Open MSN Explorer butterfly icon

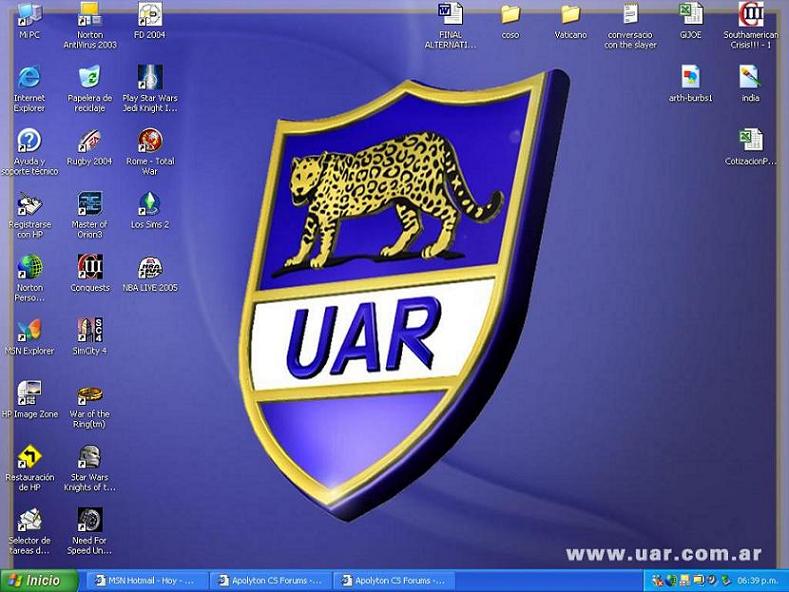29,337
